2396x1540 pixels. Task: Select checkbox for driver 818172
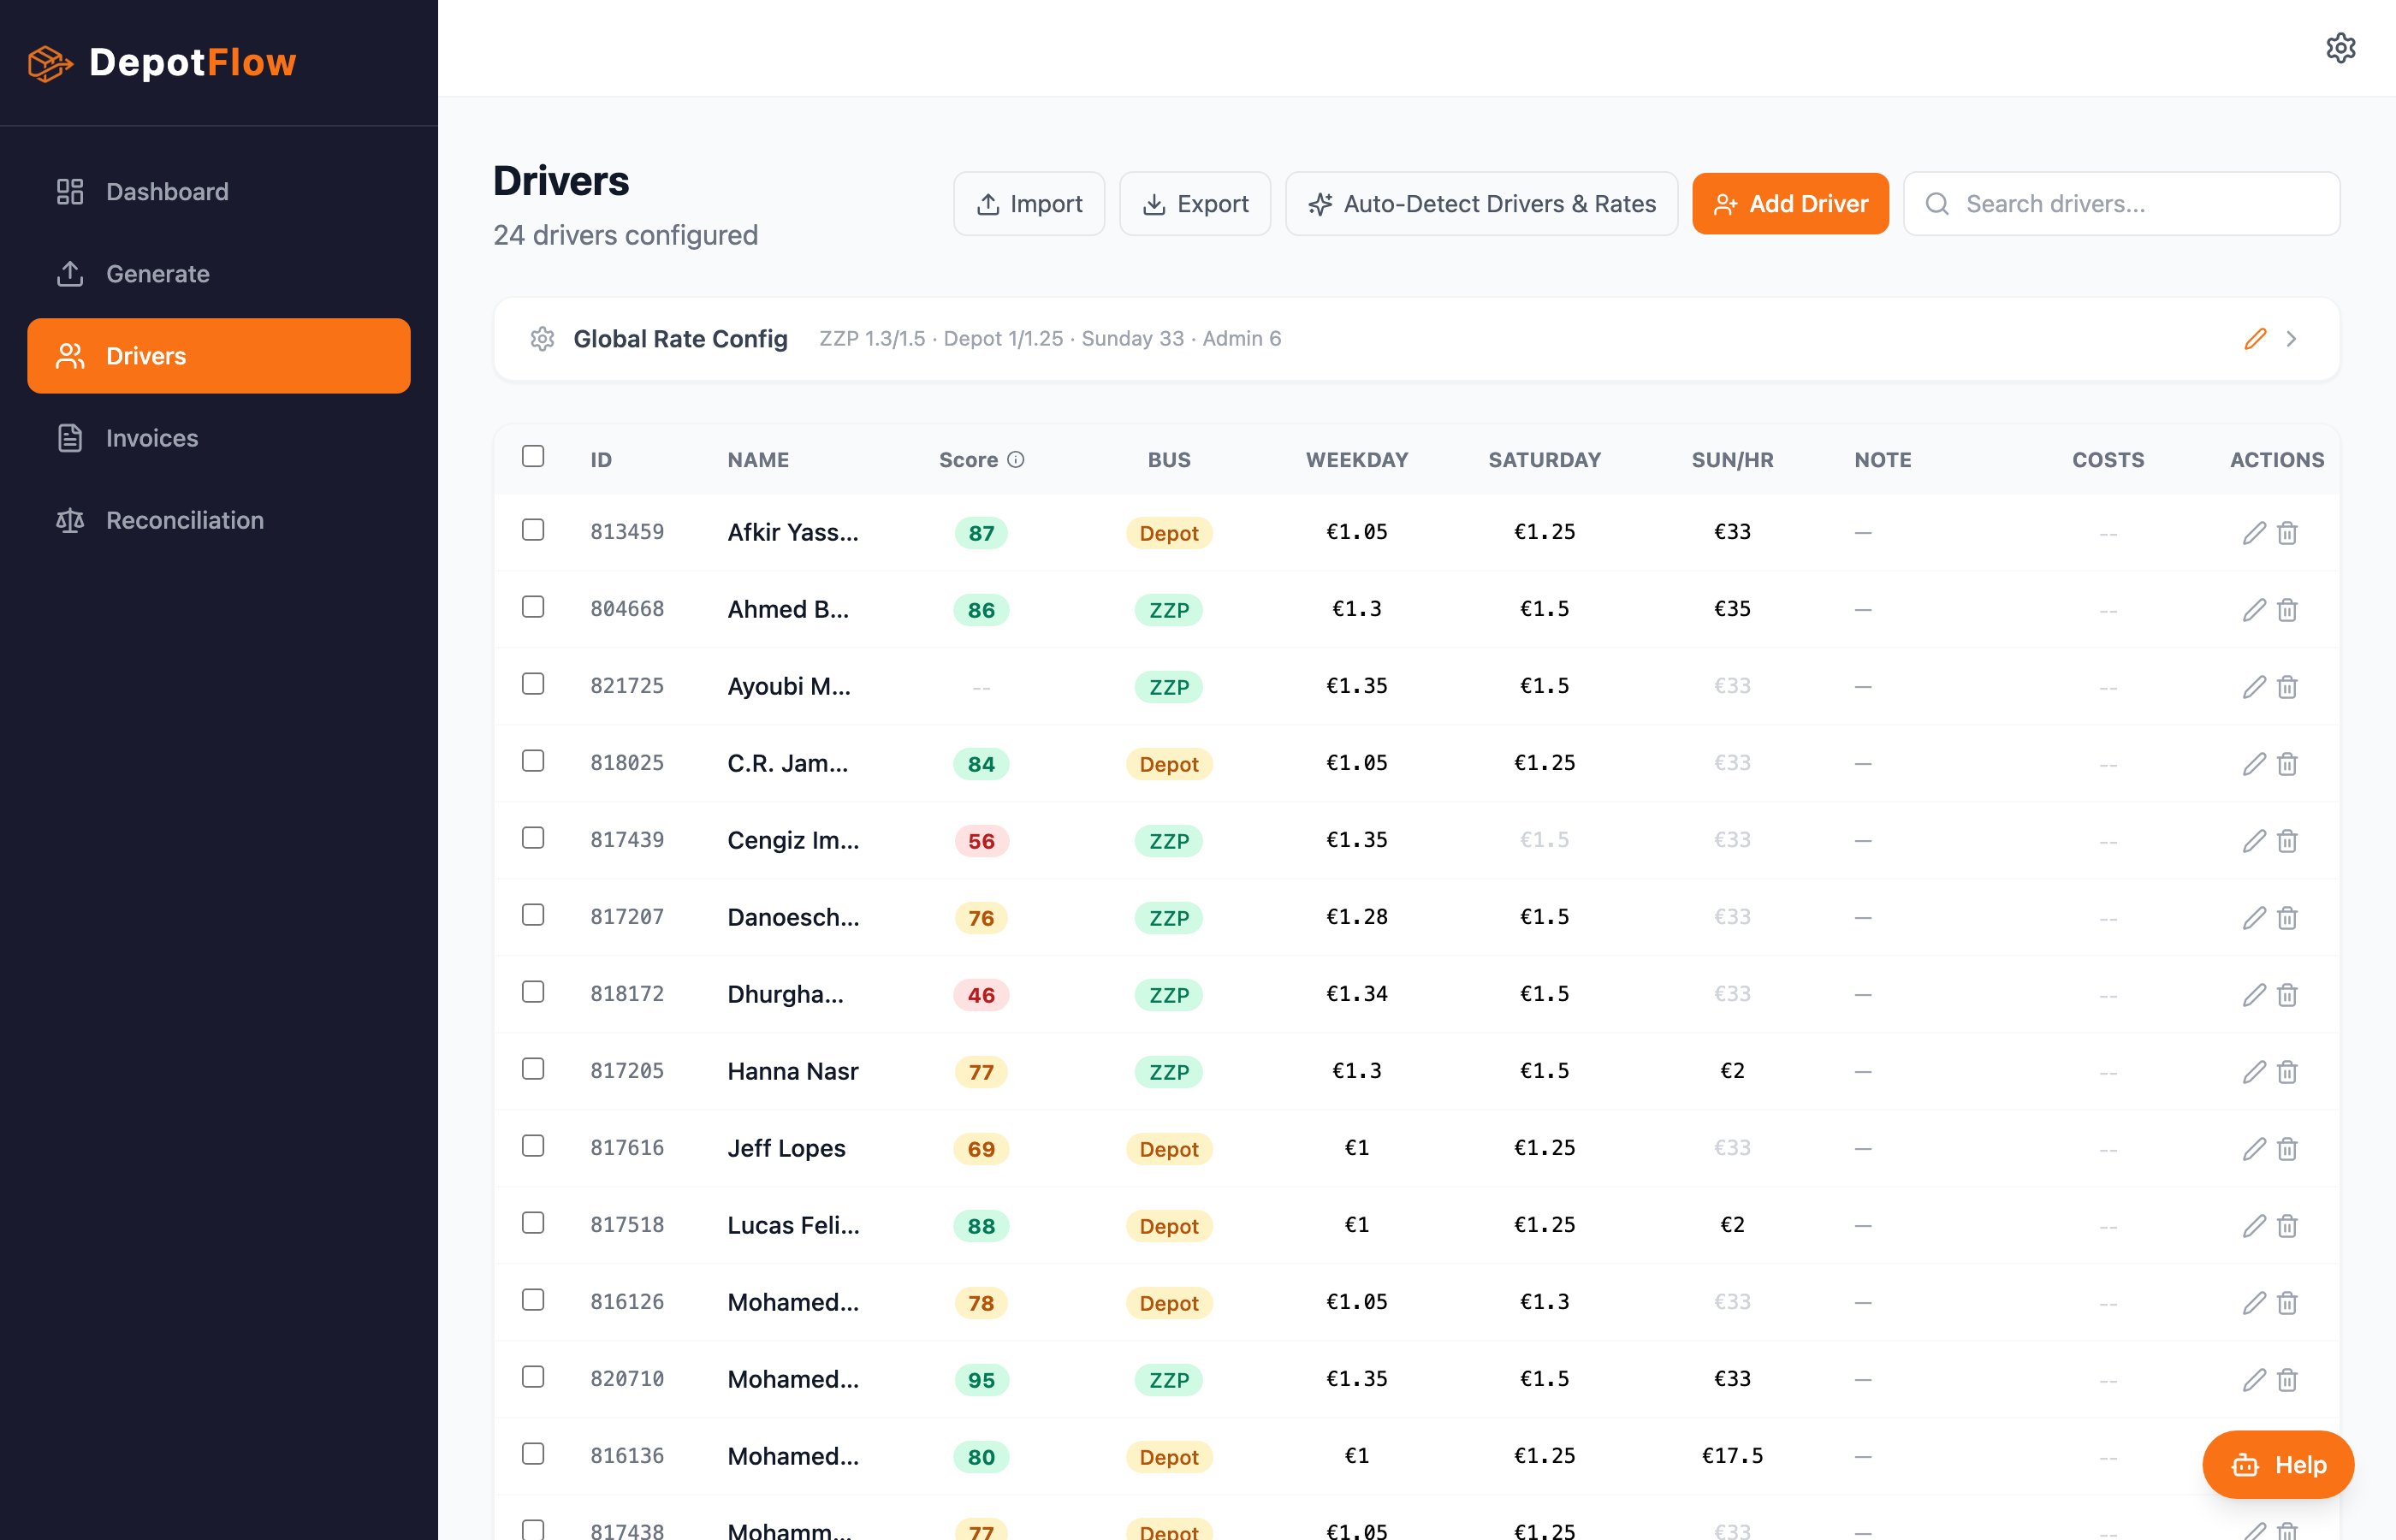(x=533, y=992)
